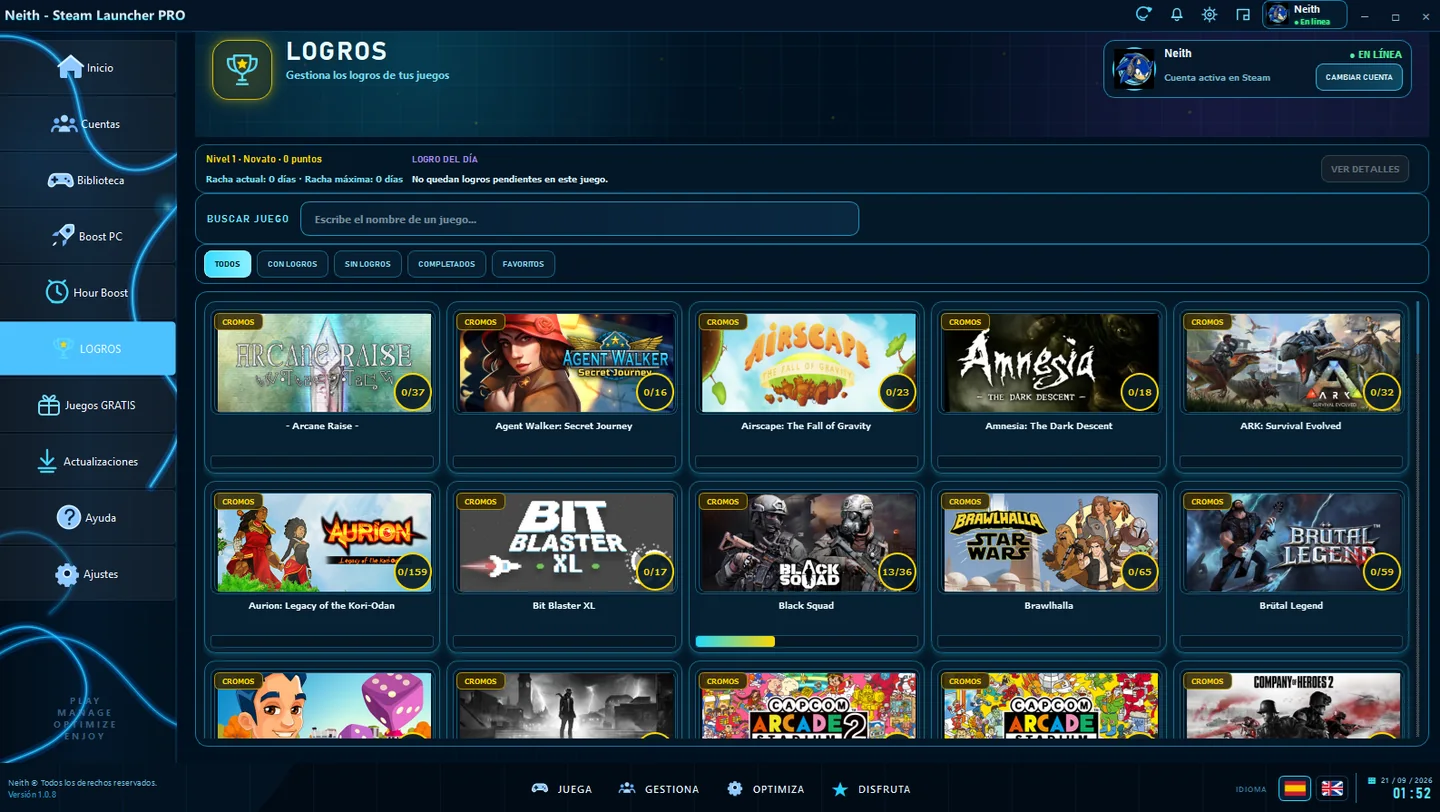Switch language with the UK flag
Viewport: 1440px width, 812px height.
click(1332, 788)
